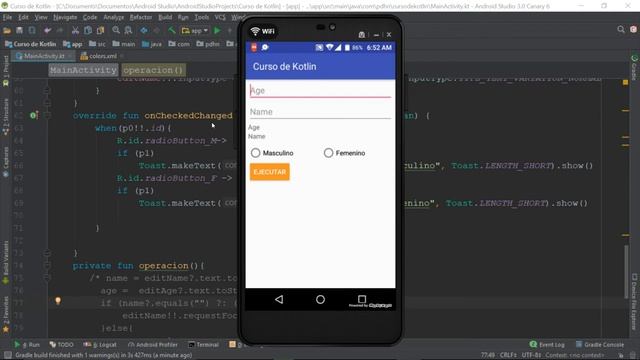The height and width of the screenshot is (360, 640).
Task: Click the Make Project hammer icon
Action: click(172, 31)
